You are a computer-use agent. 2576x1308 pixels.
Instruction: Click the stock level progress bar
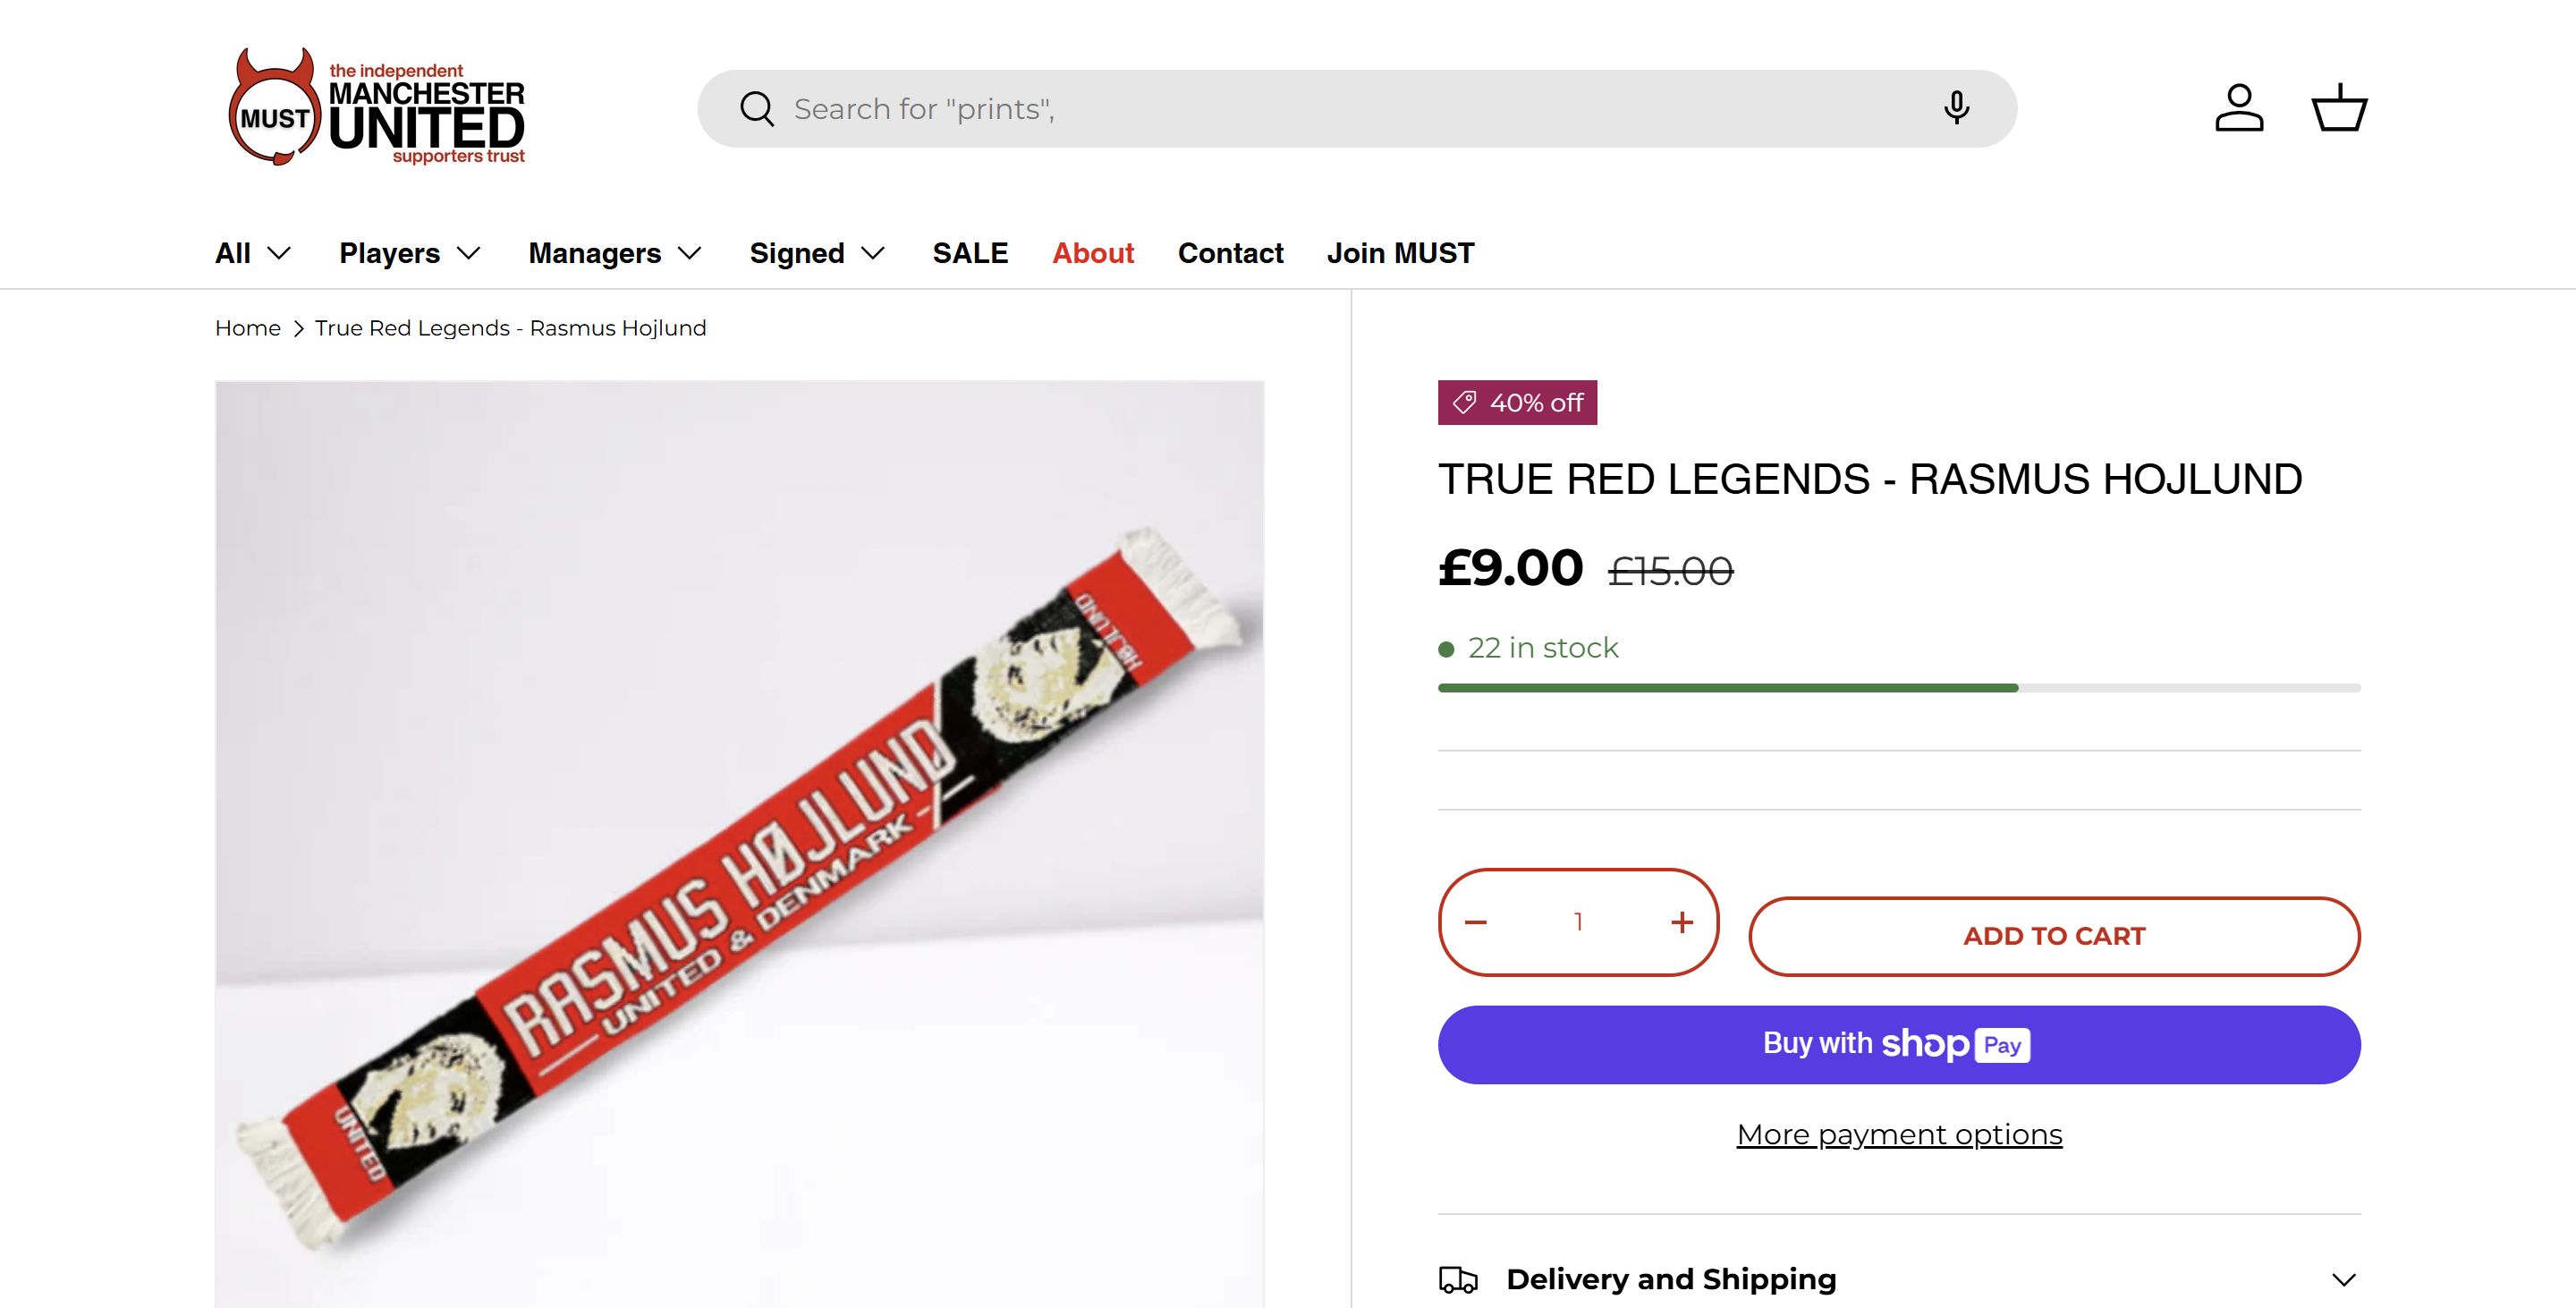[1899, 688]
